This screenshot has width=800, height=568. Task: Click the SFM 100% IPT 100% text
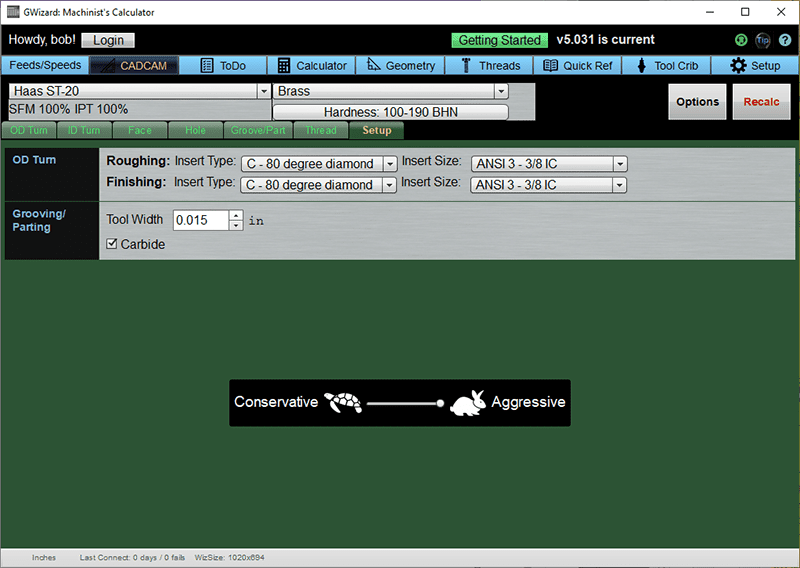pyautogui.click(x=68, y=109)
